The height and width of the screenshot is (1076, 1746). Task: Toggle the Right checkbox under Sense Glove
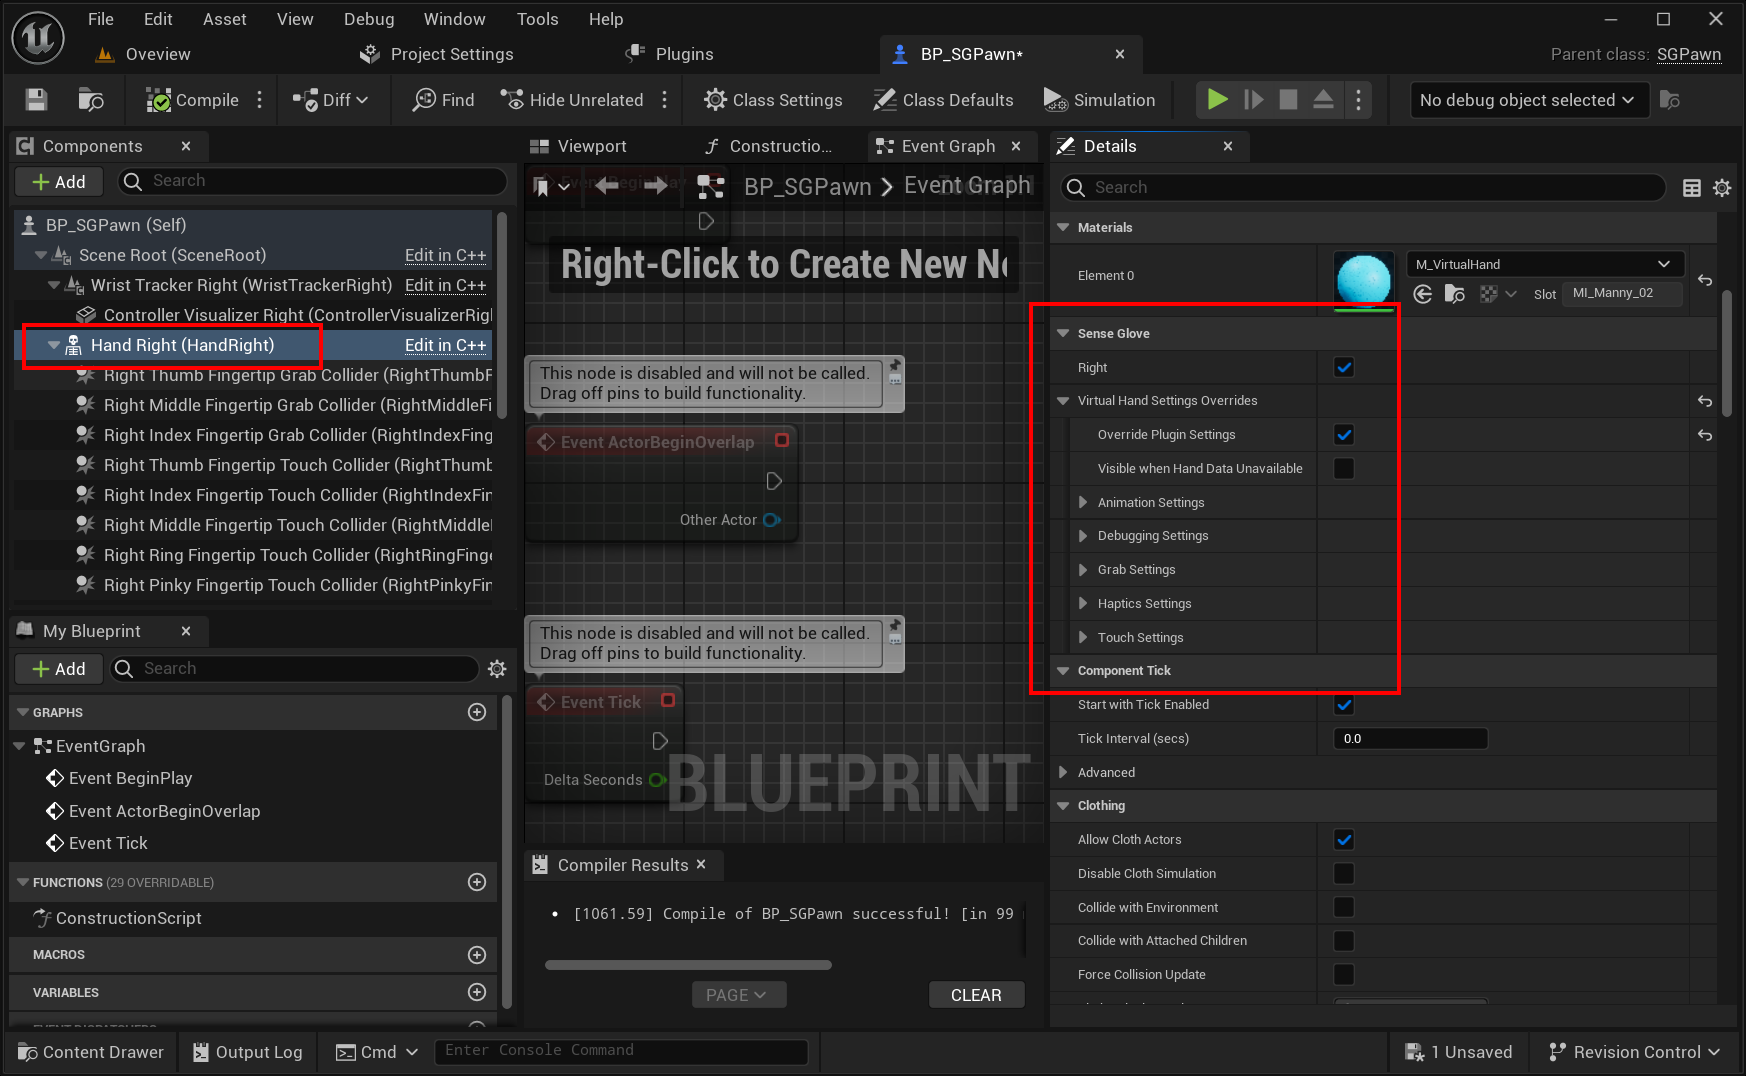point(1344,367)
